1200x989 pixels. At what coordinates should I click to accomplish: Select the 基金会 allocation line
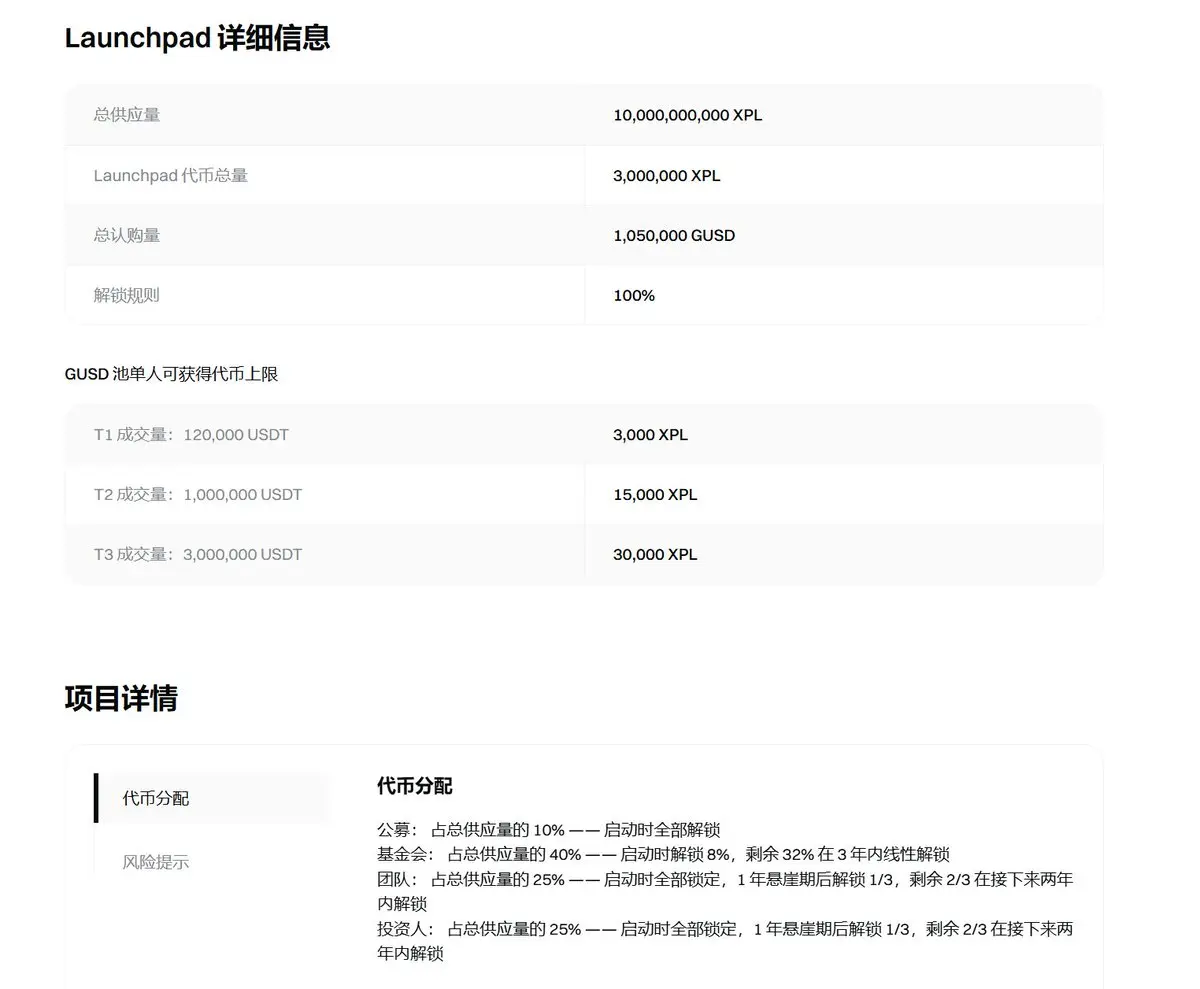click(x=663, y=855)
